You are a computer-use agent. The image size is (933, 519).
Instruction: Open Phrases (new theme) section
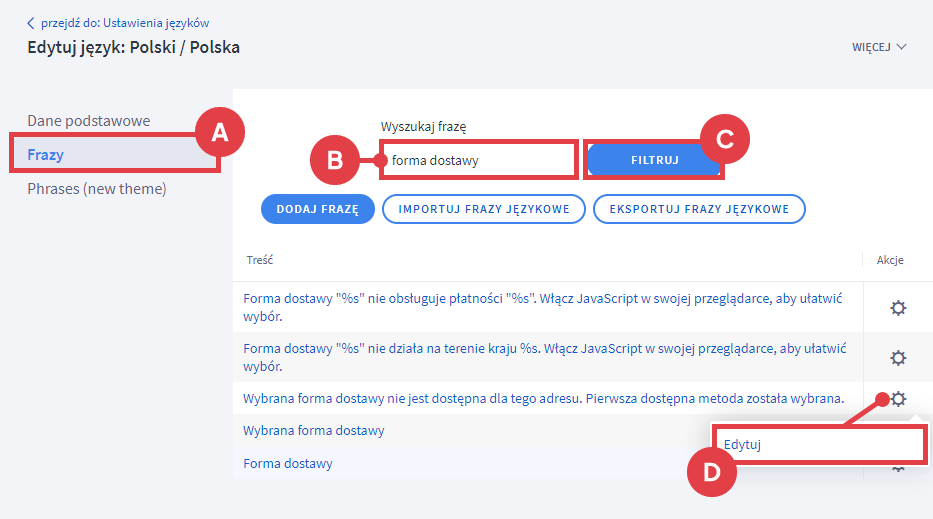pyautogui.click(x=96, y=189)
